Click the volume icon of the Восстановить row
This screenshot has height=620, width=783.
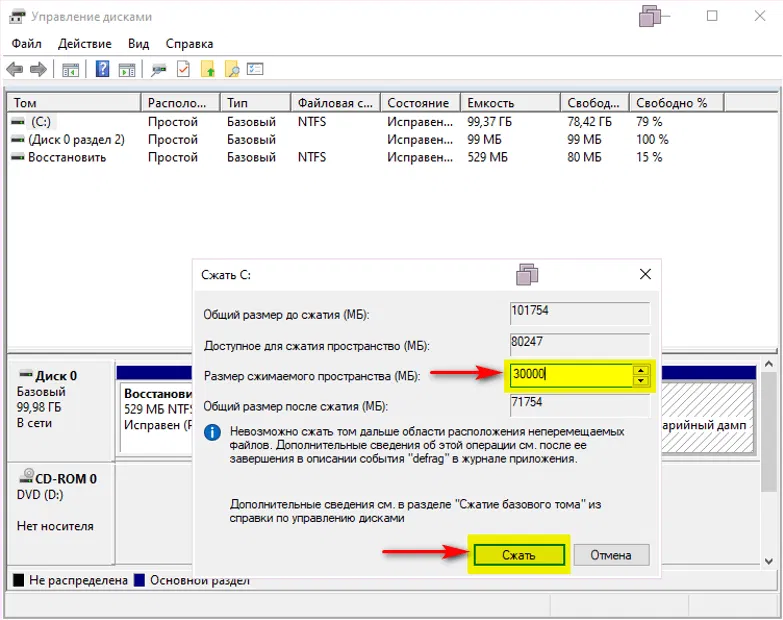[x=18, y=157]
